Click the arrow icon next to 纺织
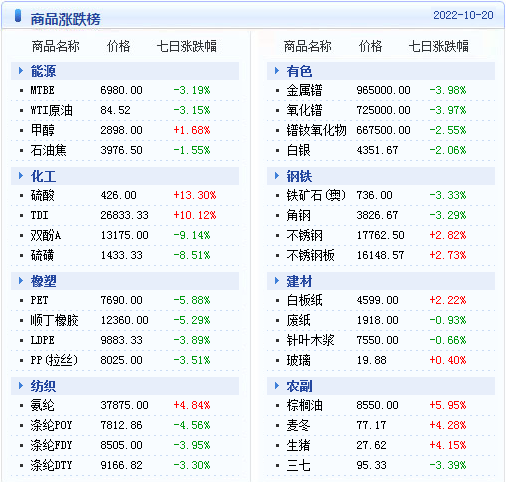The width and height of the screenshot is (506, 482). click(x=21, y=386)
